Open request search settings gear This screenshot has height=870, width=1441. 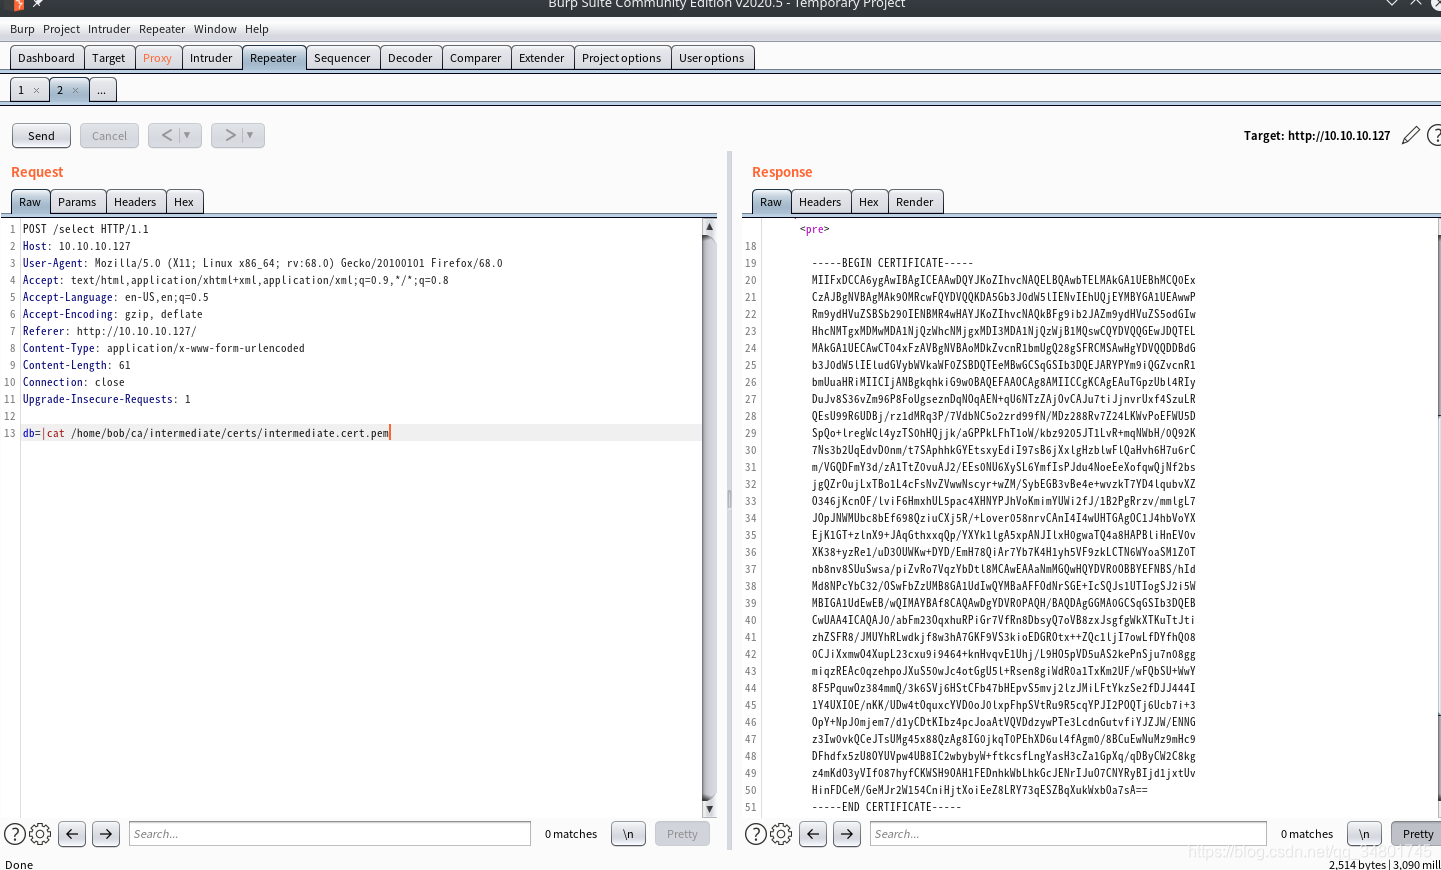[40, 834]
